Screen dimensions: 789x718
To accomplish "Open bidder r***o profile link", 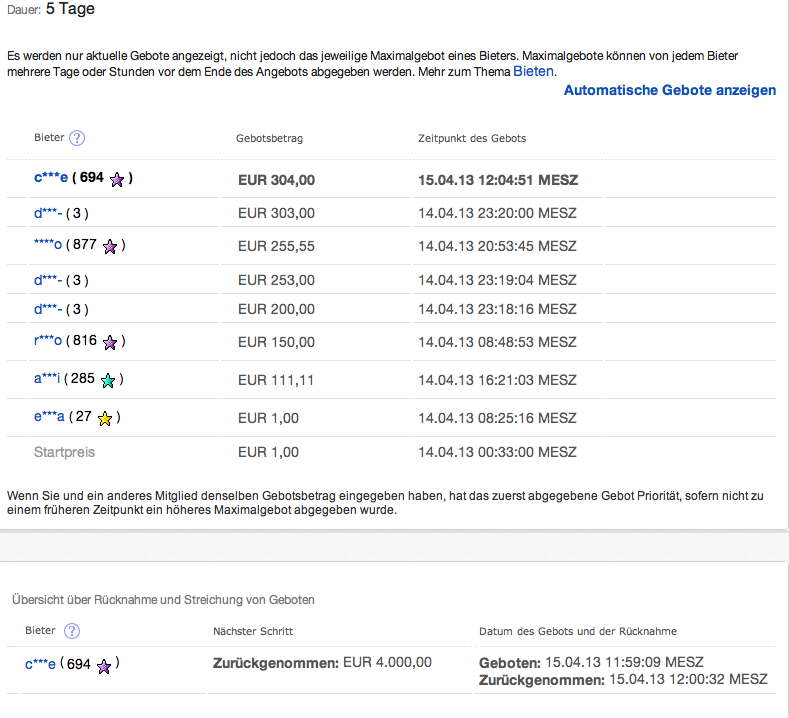I will (48, 341).
